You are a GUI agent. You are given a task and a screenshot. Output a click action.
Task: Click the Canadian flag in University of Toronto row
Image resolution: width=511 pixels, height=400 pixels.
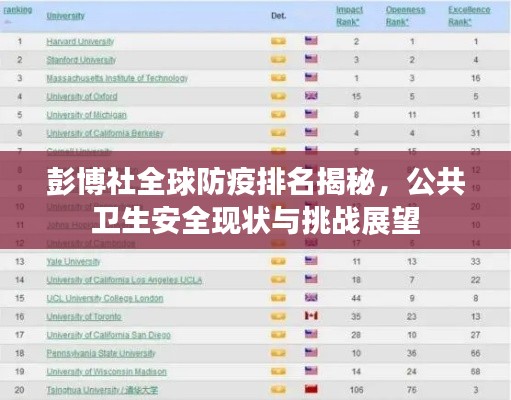coord(311,316)
